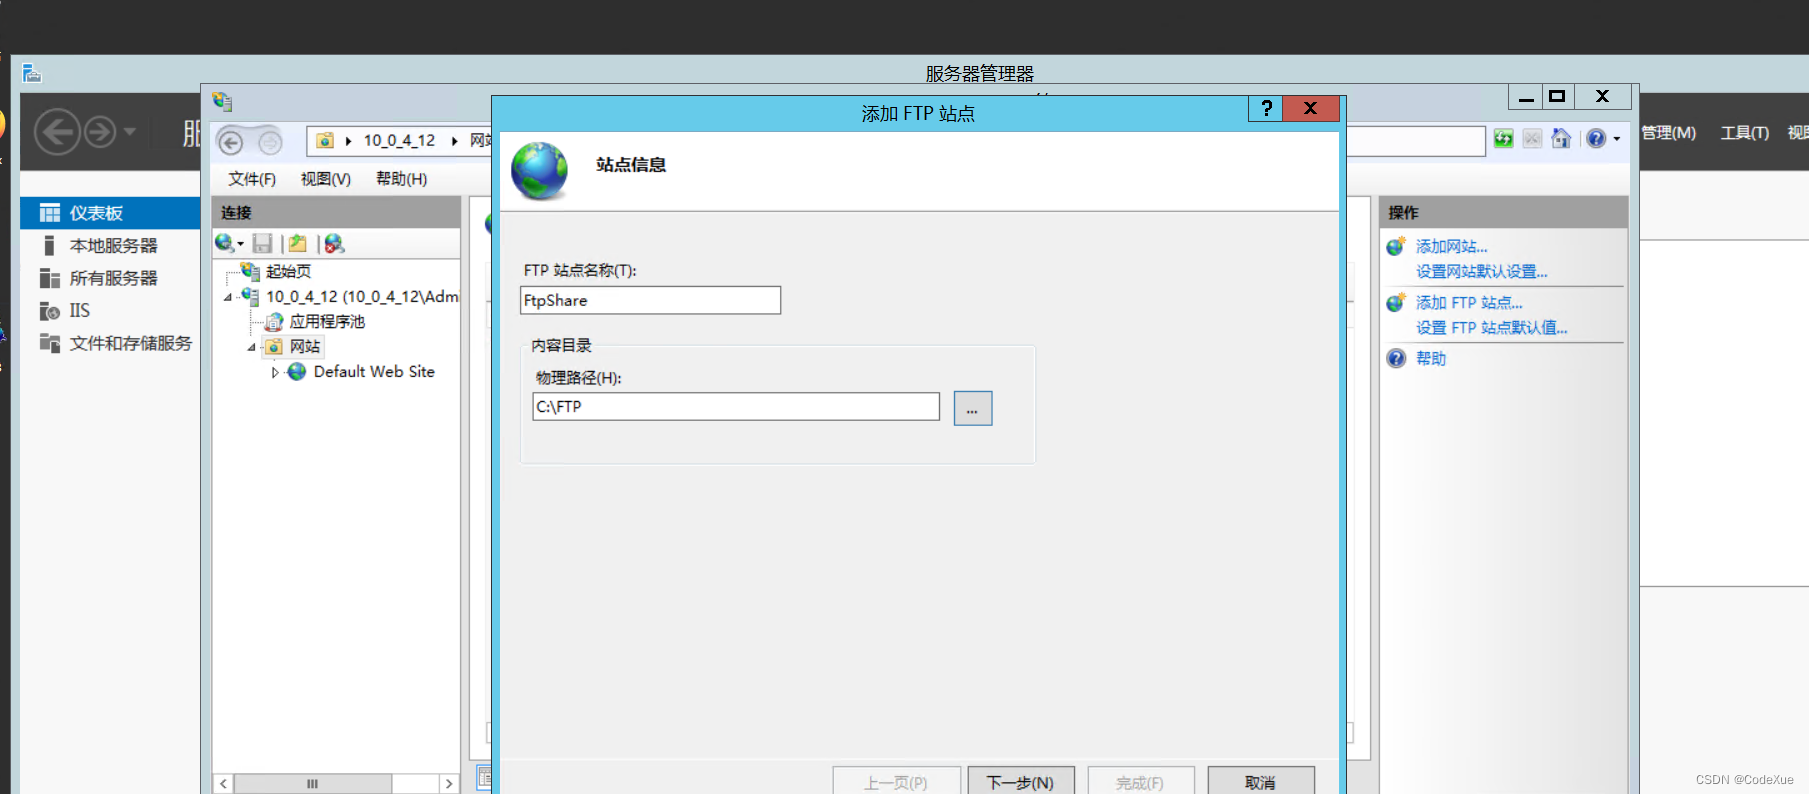Click the FTP 站点名称 input field
This screenshot has height=794, width=1809.
[651, 300]
